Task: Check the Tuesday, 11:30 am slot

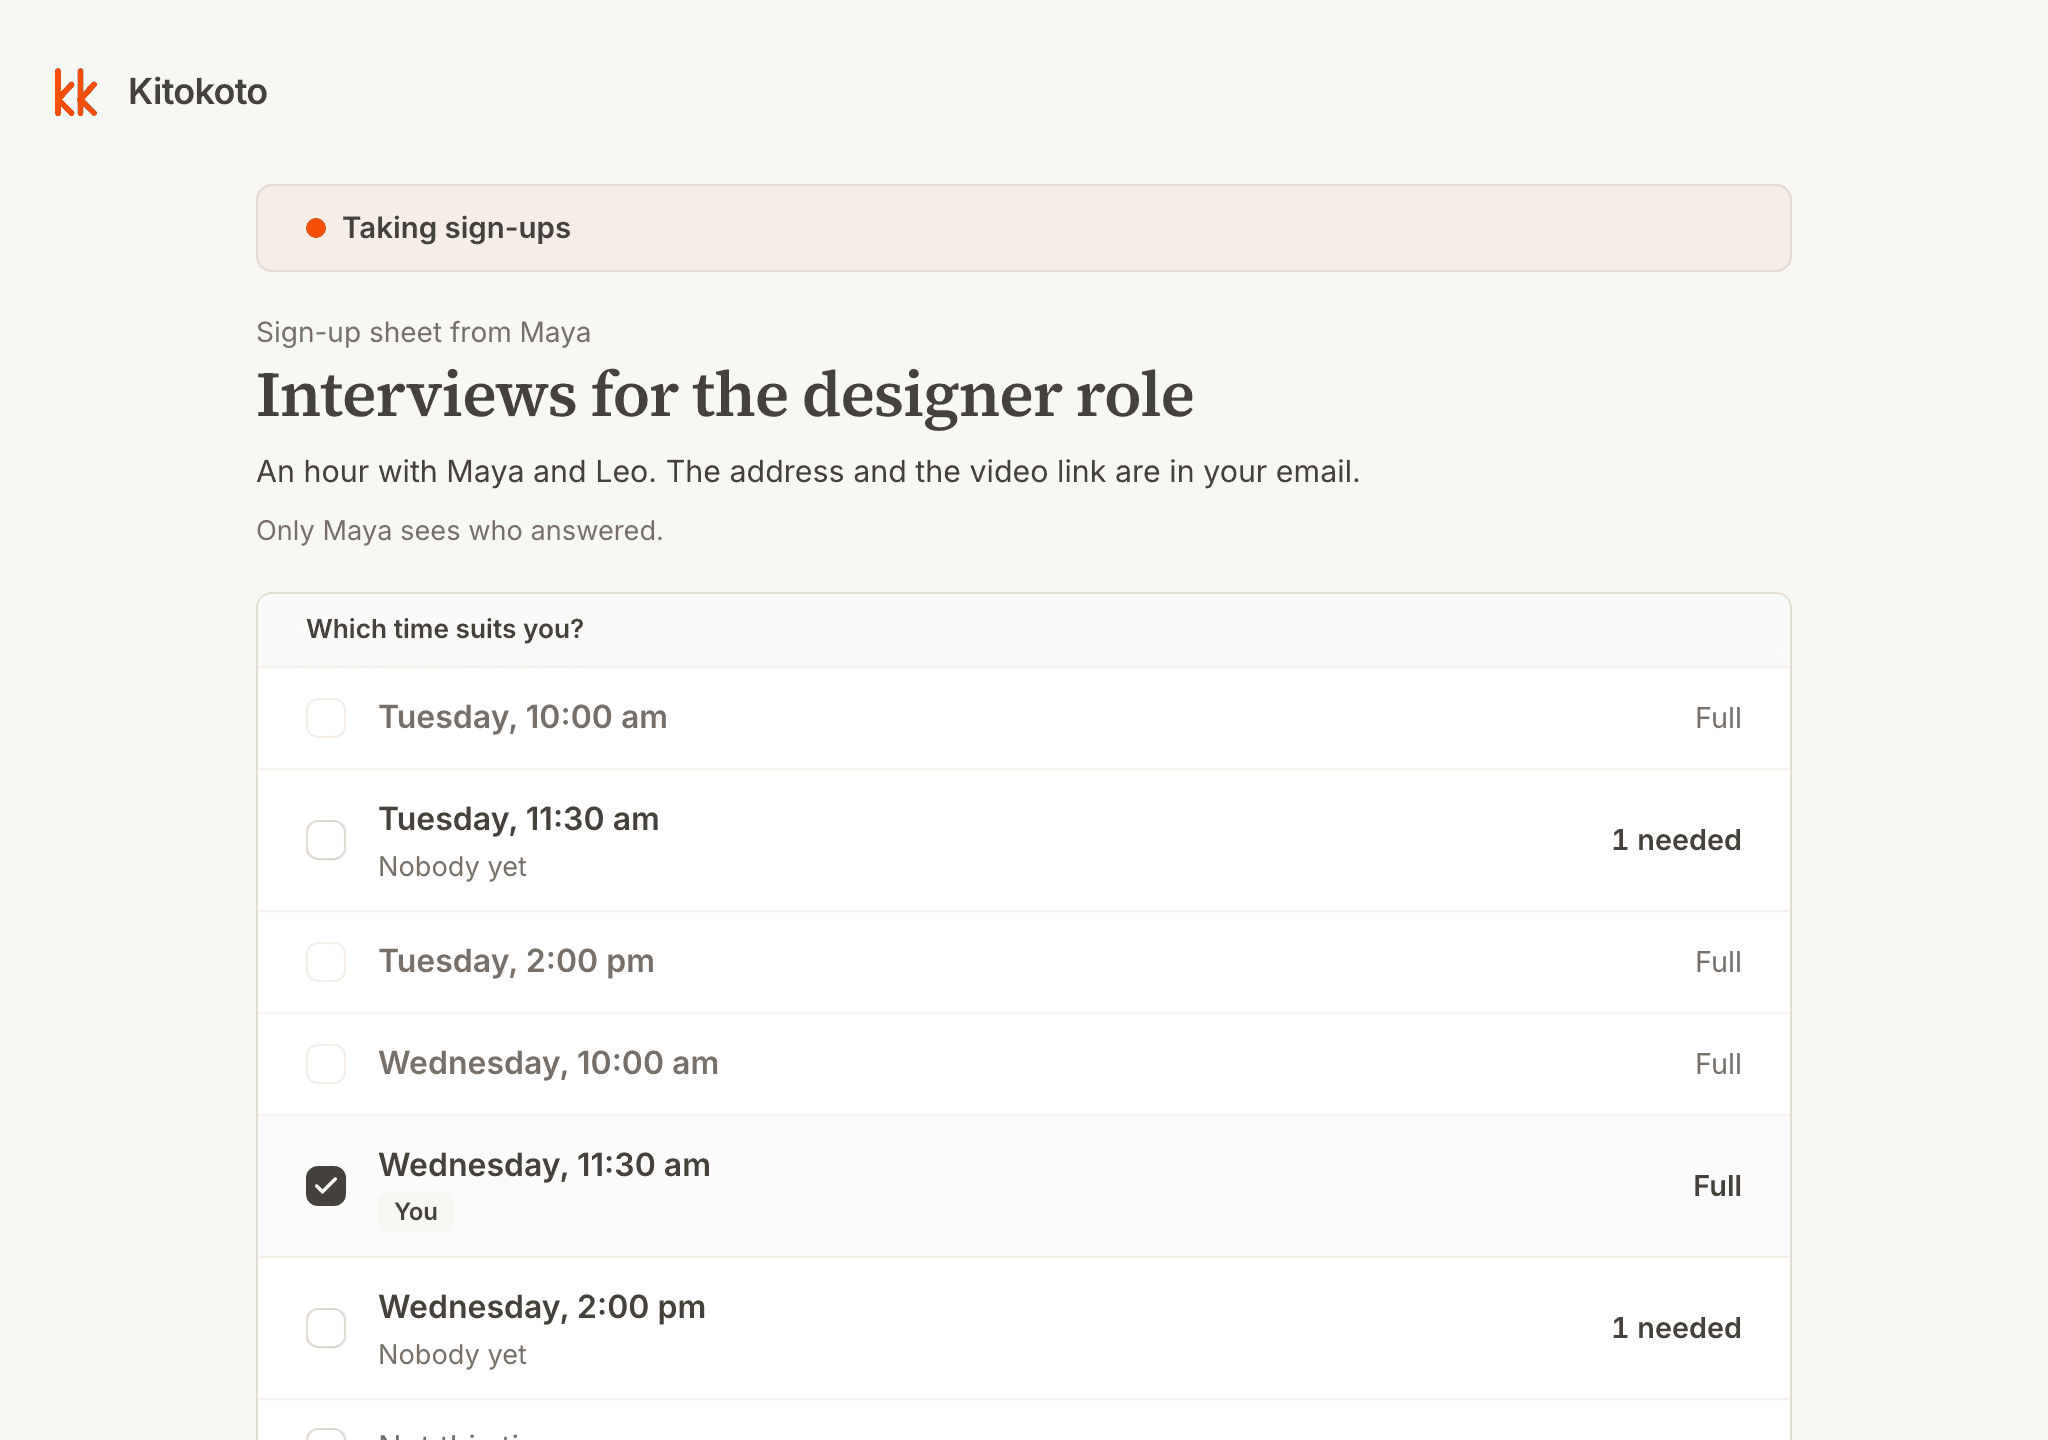Action: coord(326,840)
